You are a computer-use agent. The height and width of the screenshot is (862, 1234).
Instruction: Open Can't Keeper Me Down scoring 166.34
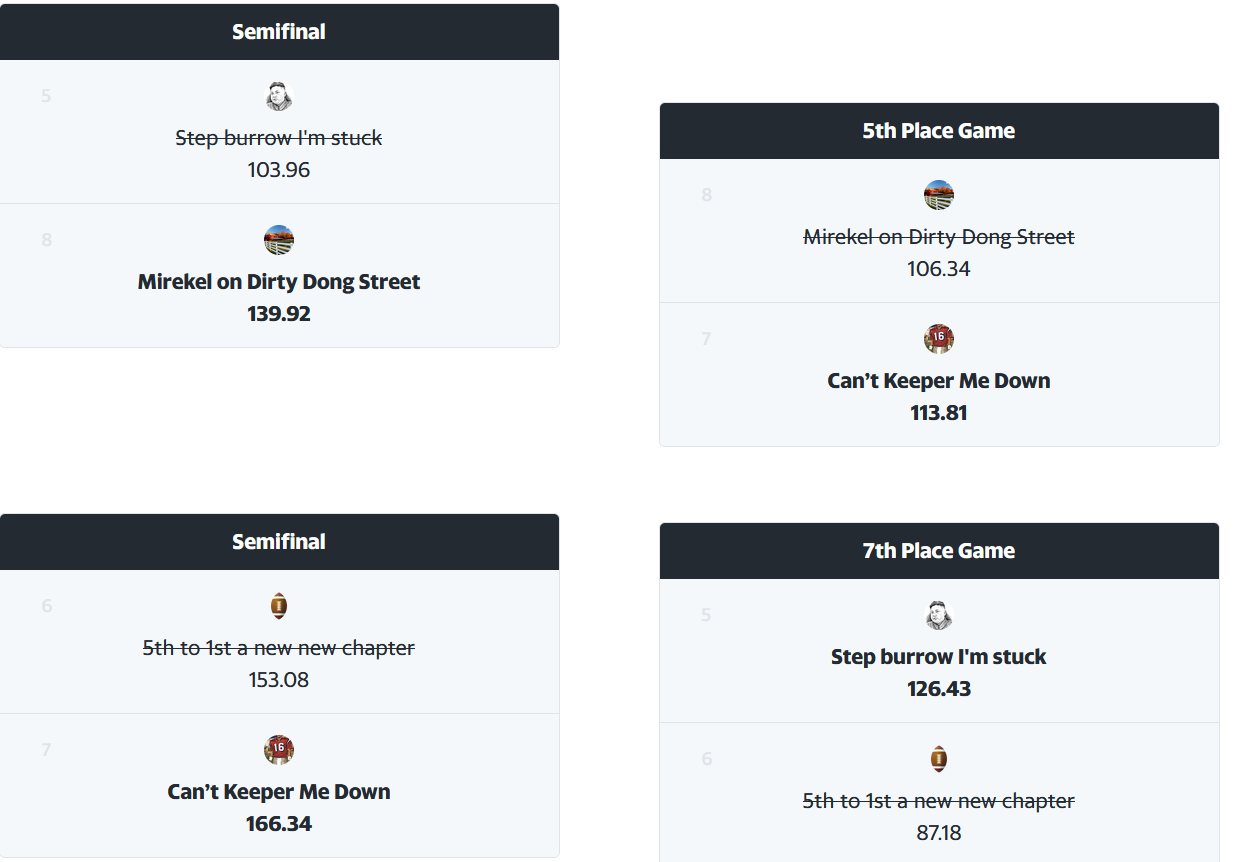[279, 792]
